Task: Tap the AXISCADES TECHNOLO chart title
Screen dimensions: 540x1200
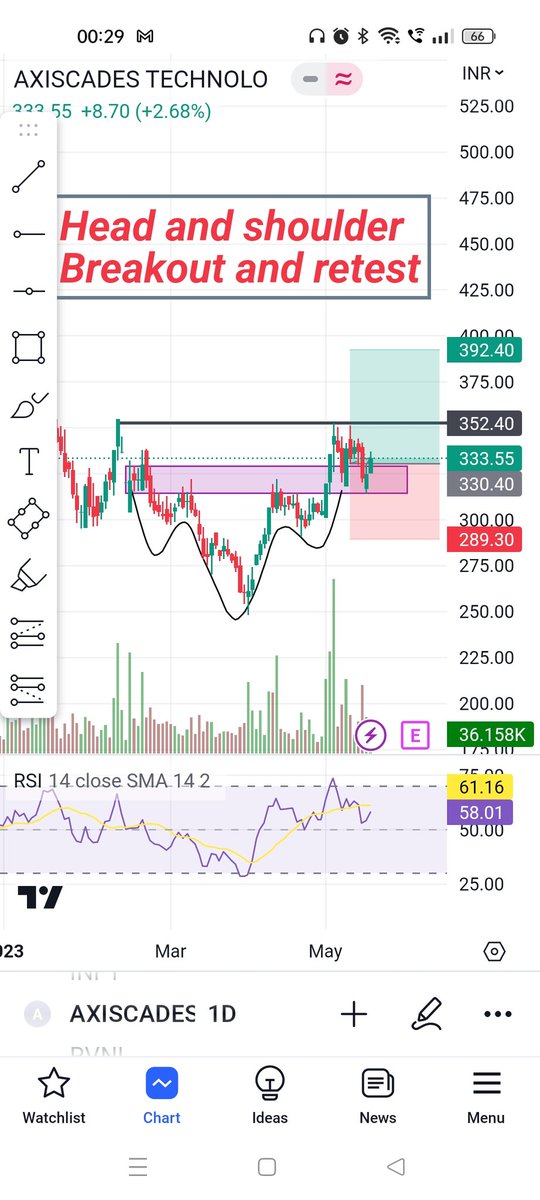Action: pos(141,79)
